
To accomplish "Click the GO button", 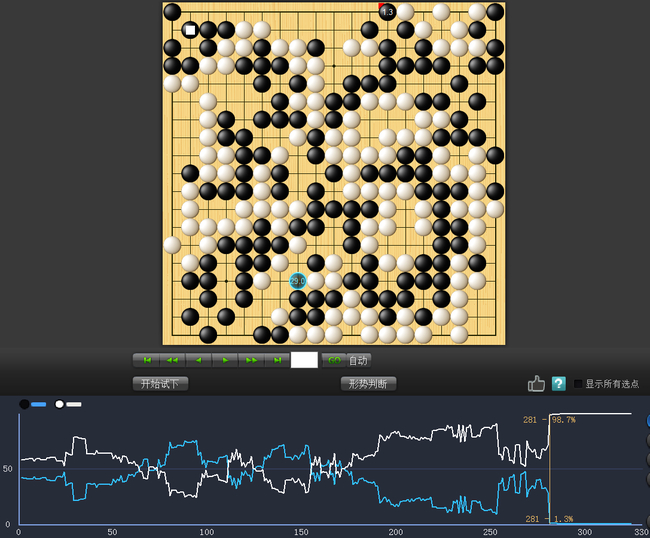I will click(334, 360).
